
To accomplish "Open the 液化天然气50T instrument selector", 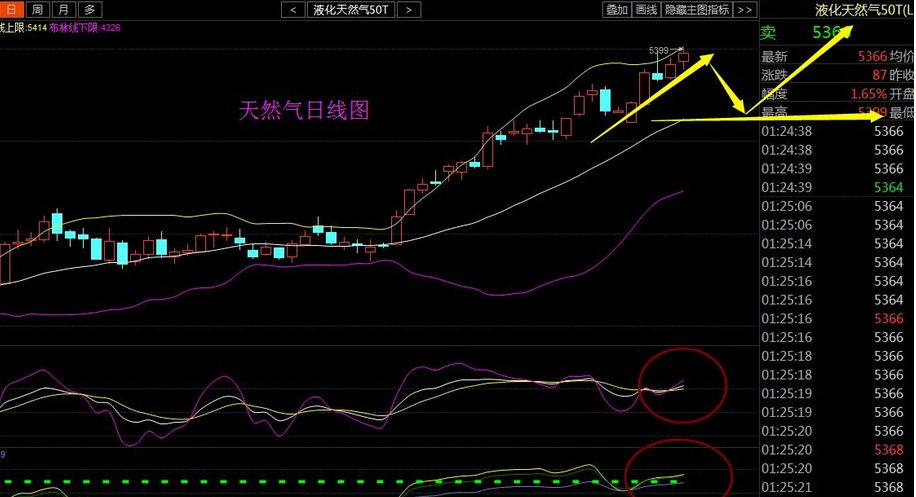I will click(x=351, y=9).
